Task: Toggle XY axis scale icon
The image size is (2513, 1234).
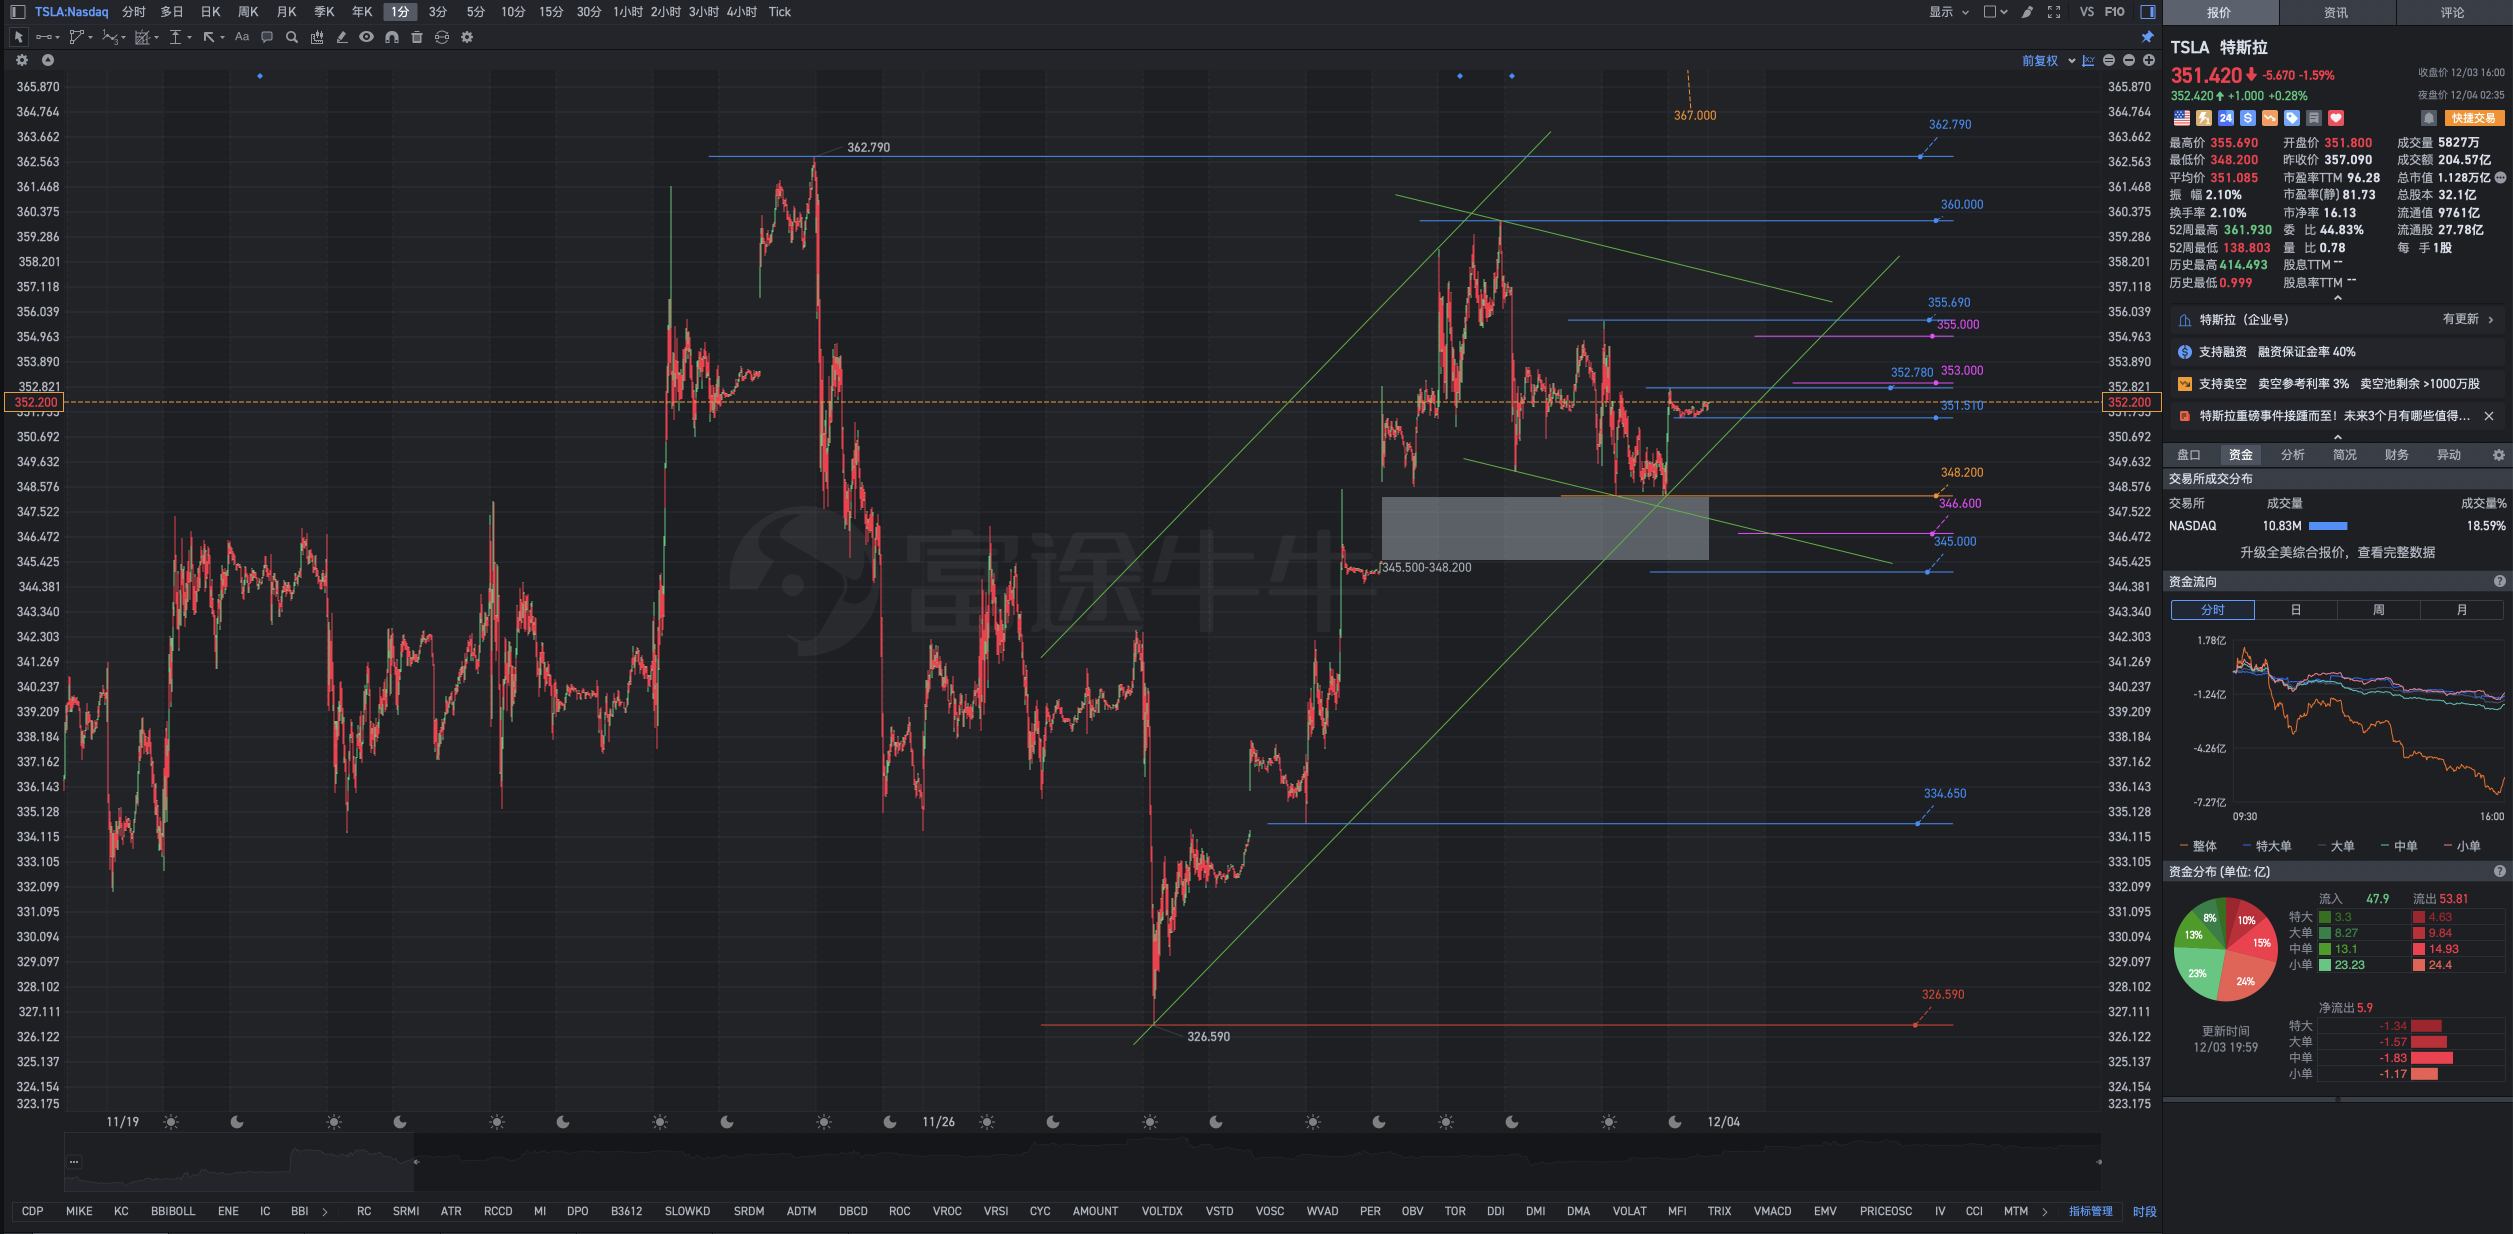Action: tap(2089, 61)
